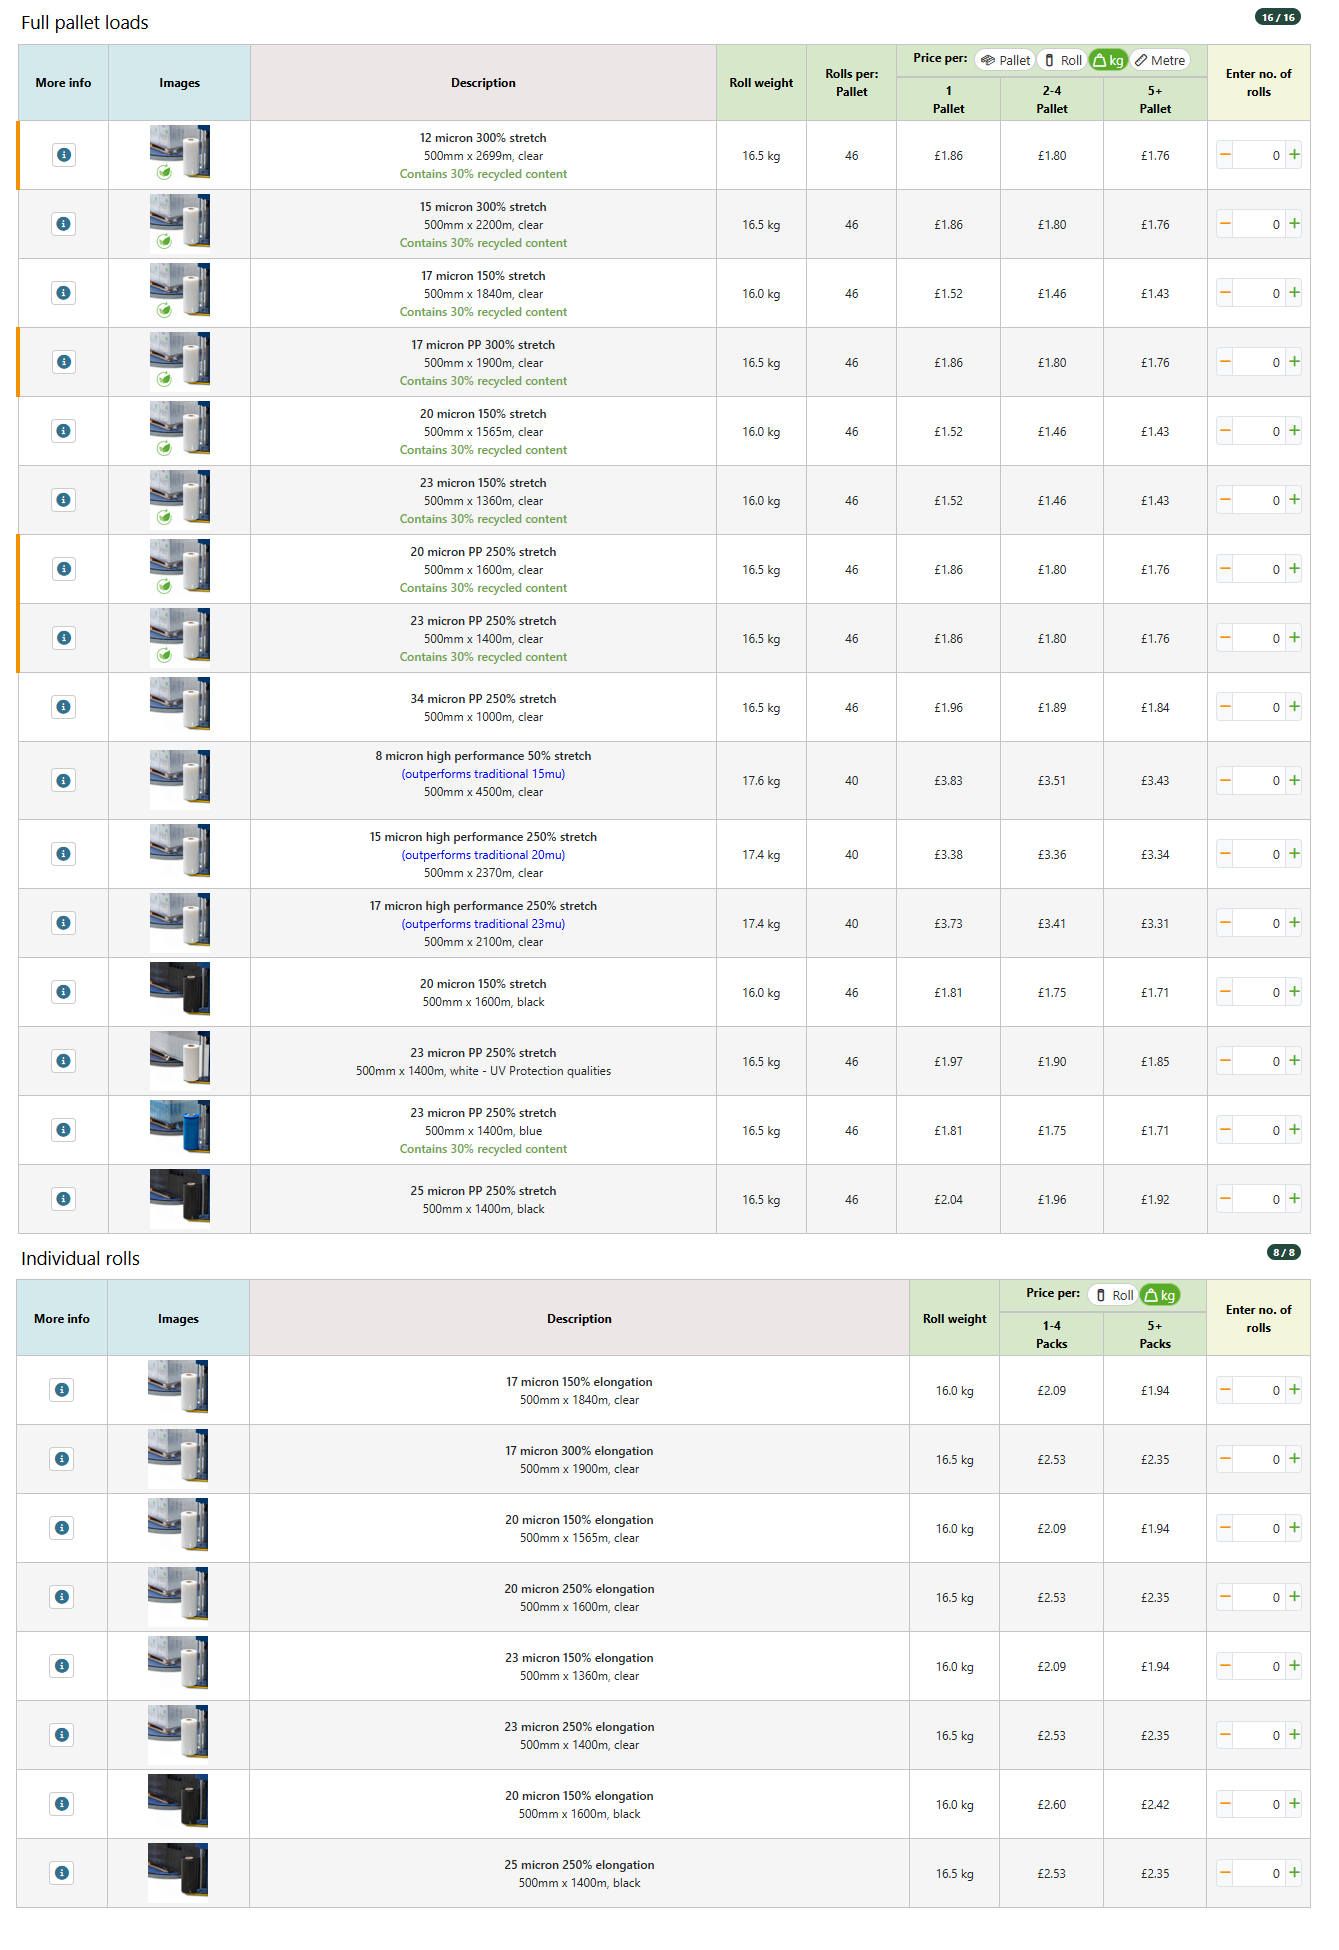The height and width of the screenshot is (1950, 1339).
Task: Click '1-4 Packs' column header
Action: 1051,1335
